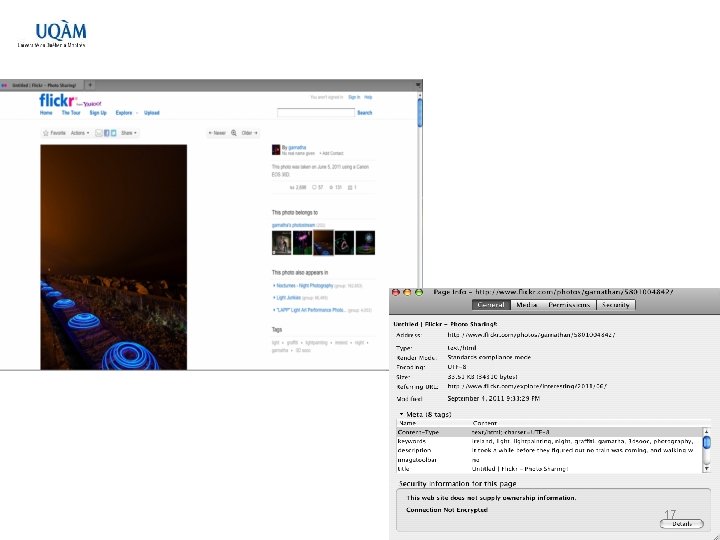The width and height of the screenshot is (720, 540).
Task: Select the description row in Meta list
Action: [550, 450]
